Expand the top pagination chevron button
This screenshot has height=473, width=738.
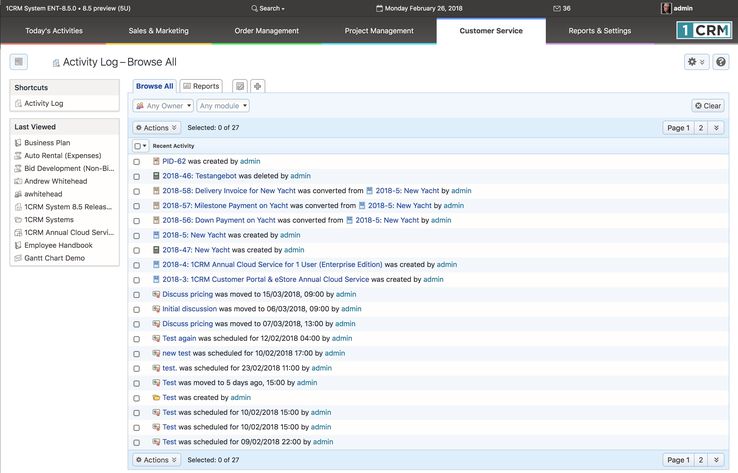[716, 128]
